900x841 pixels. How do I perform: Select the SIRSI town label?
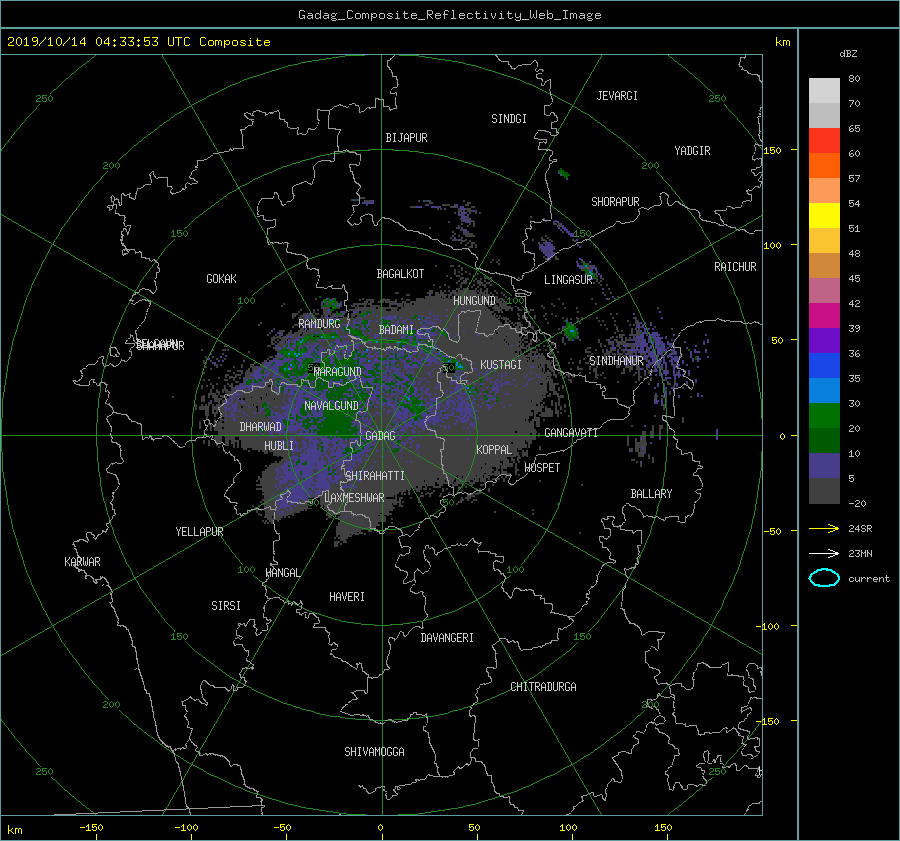pyautogui.click(x=226, y=606)
